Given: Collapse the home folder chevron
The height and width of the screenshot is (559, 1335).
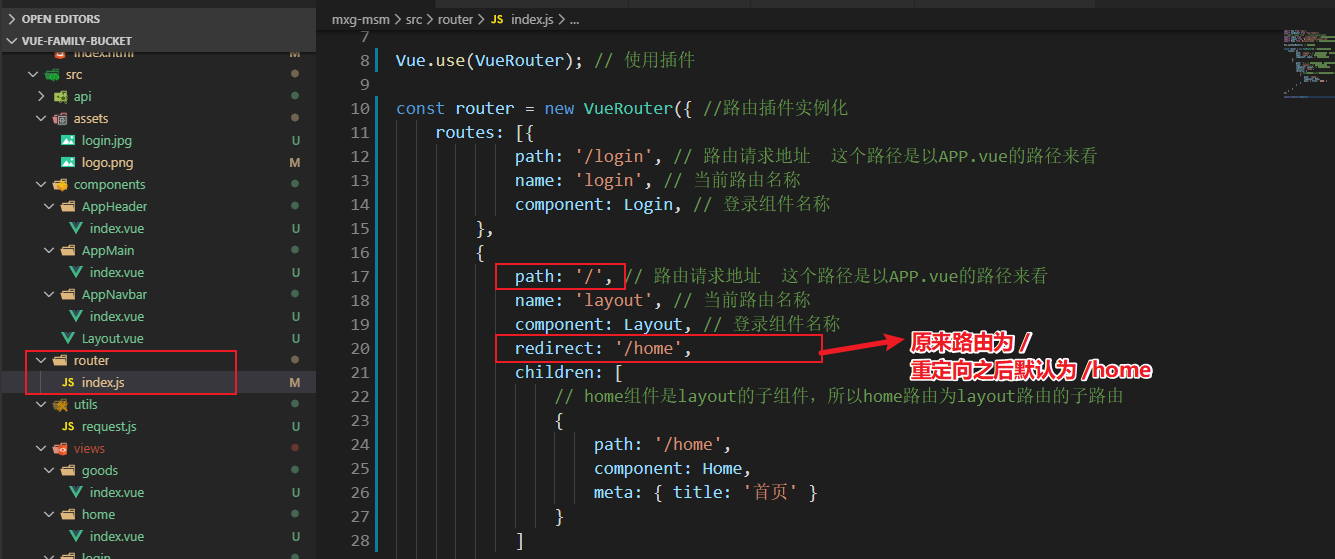Looking at the screenshot, I should point(50,515).
